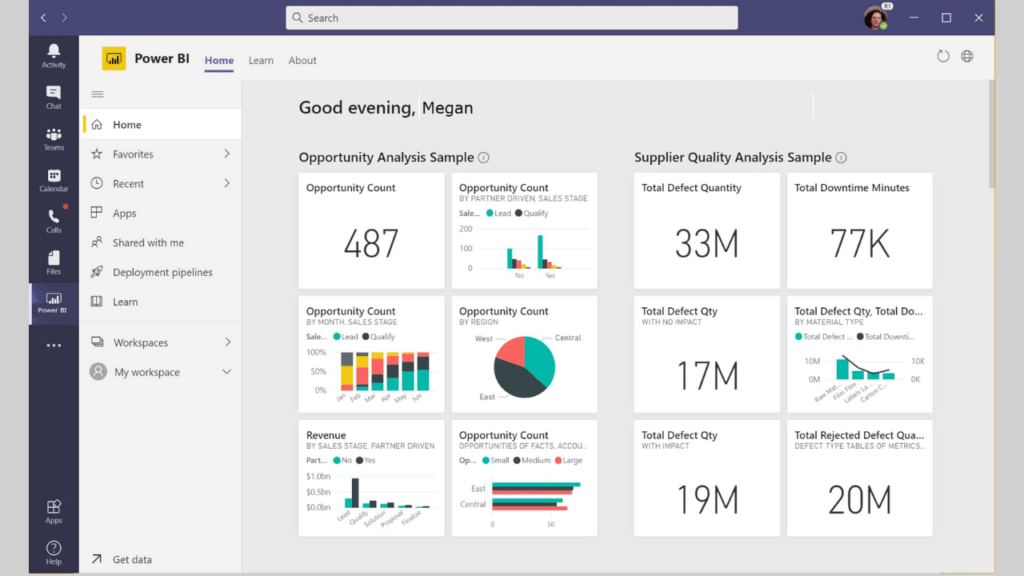Click the teal Small legend swatch
The width and height of the screenshot is (1024, 576).
[485, 460]
